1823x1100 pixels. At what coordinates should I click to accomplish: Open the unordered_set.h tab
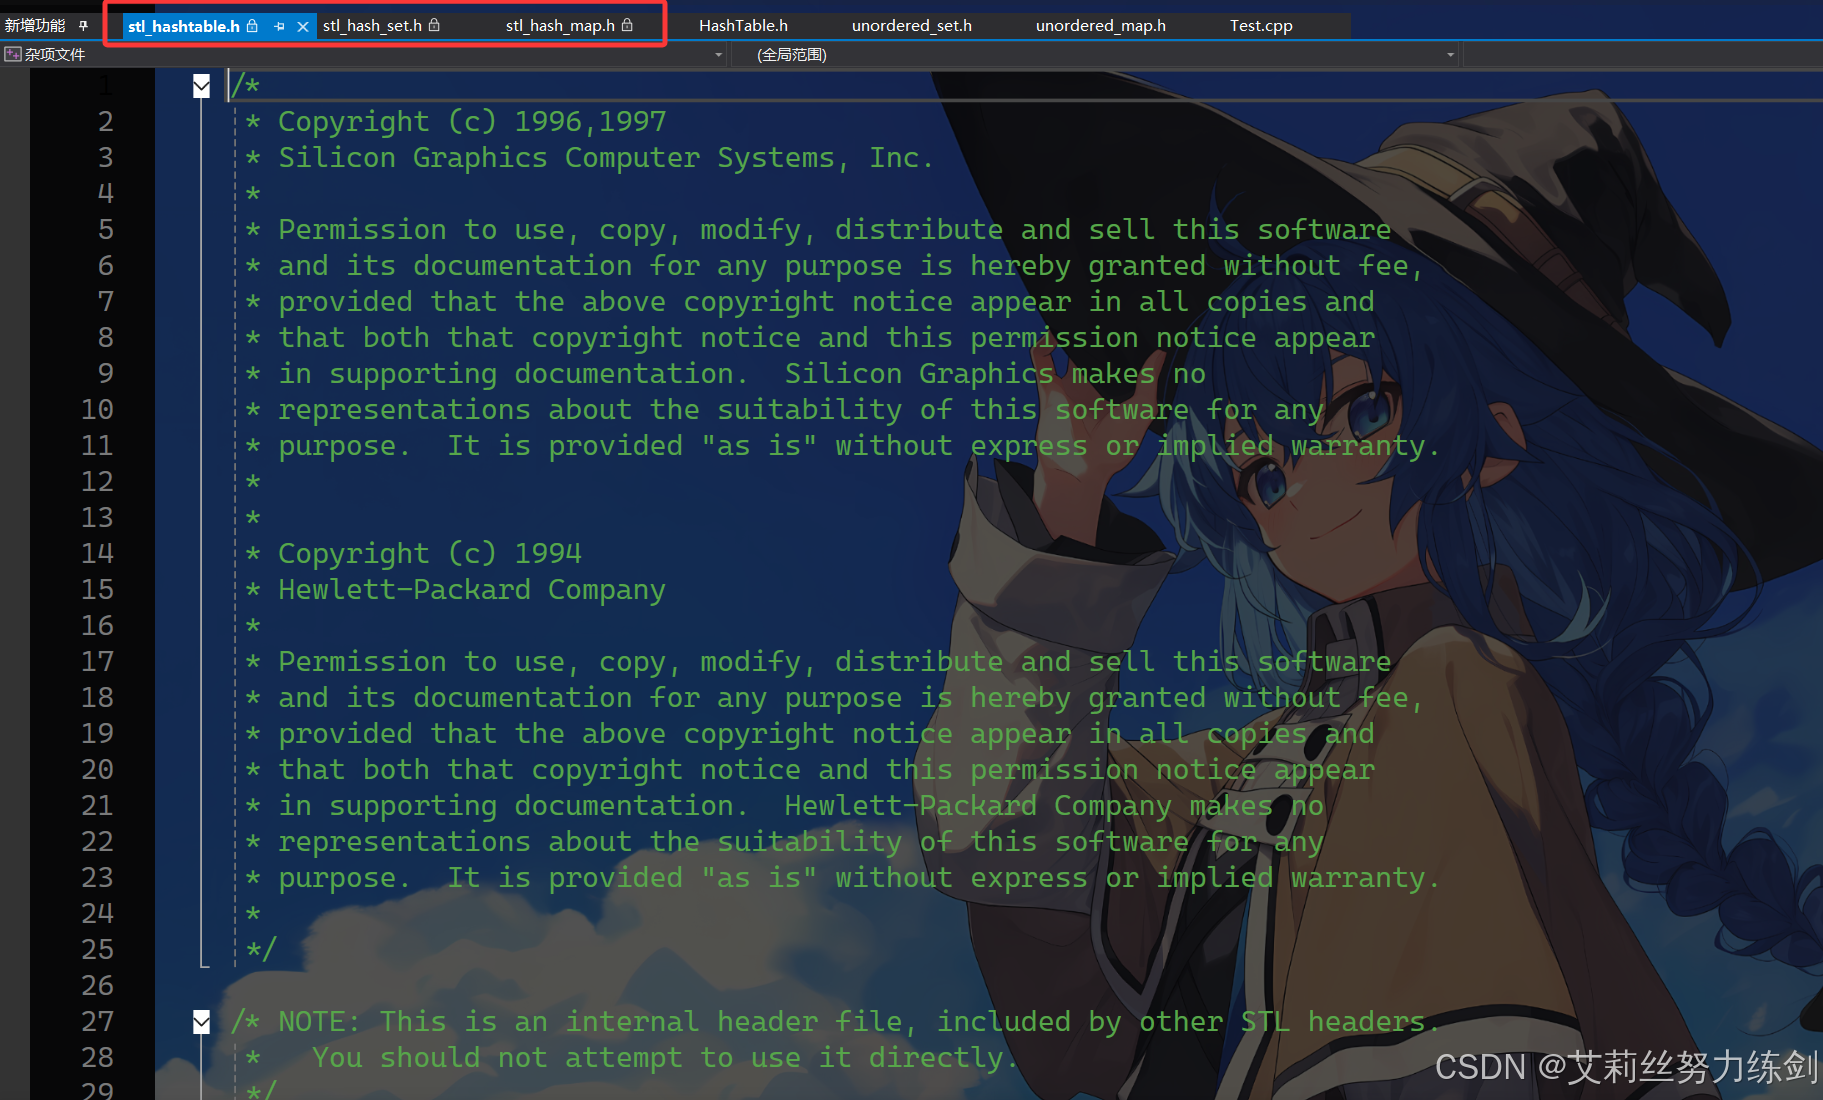[911, 26]
